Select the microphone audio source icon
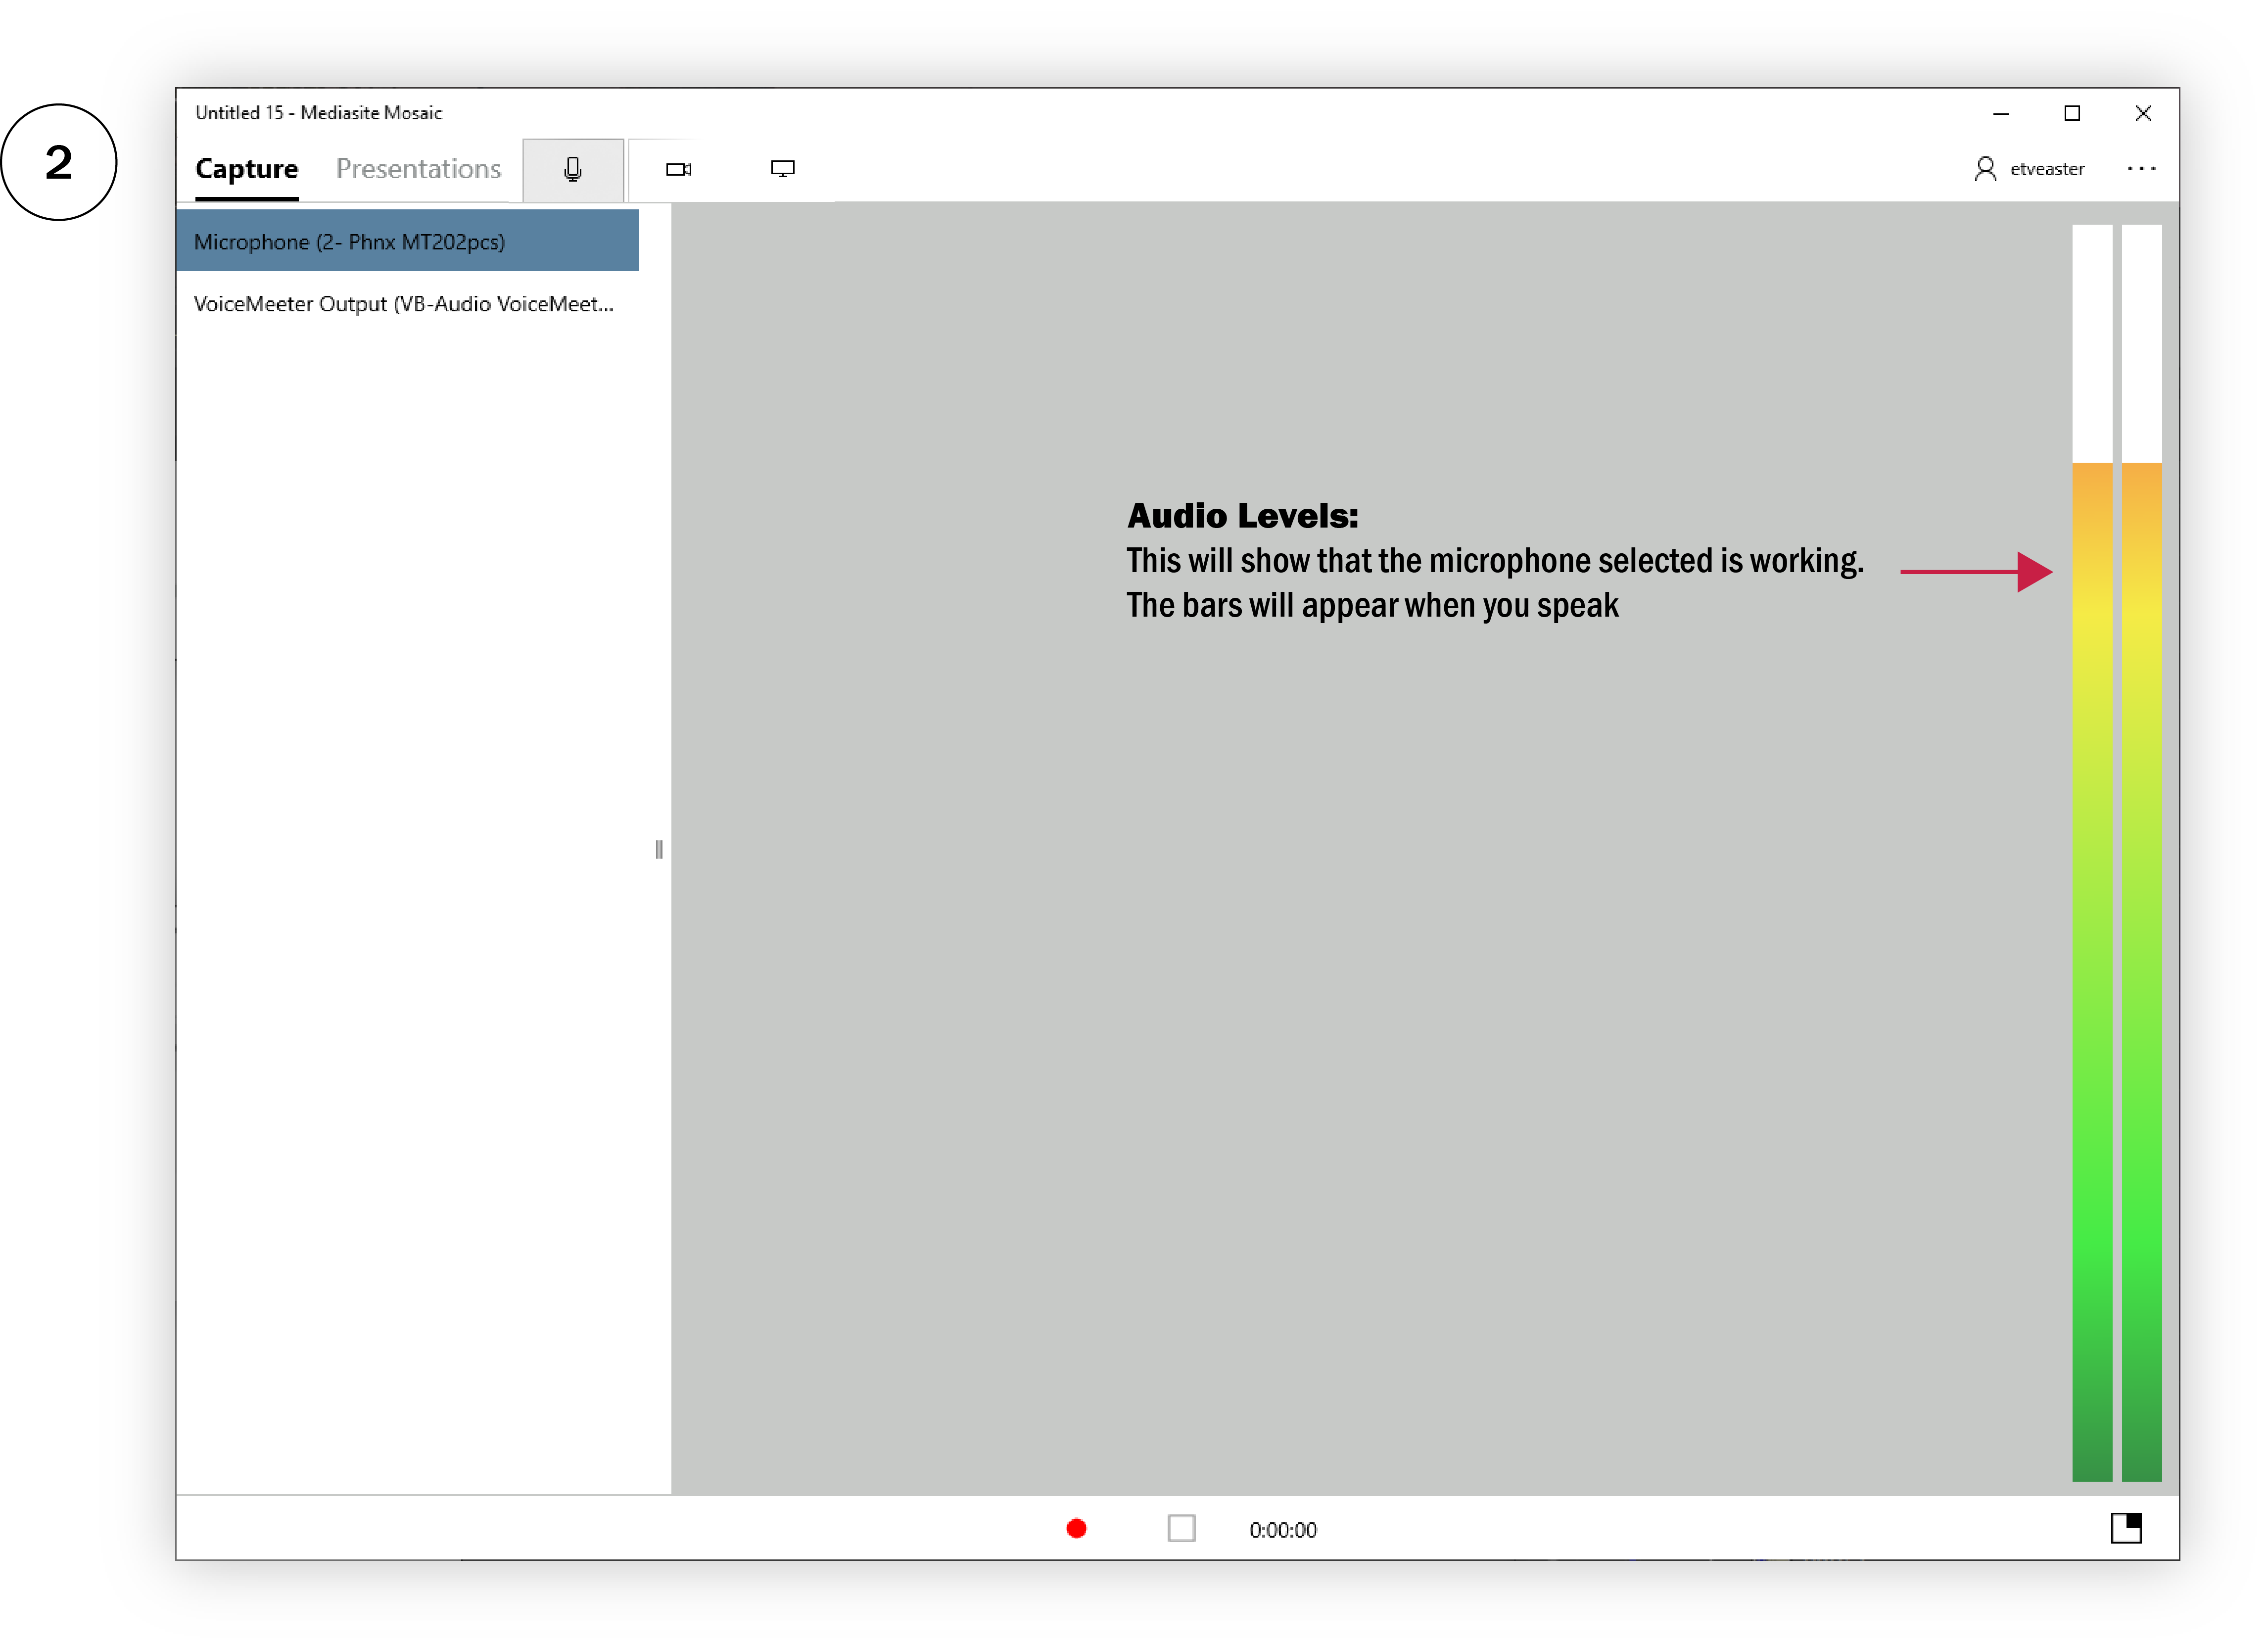The height and width of the screenshot is (1648, 2268). pos(572,169)
